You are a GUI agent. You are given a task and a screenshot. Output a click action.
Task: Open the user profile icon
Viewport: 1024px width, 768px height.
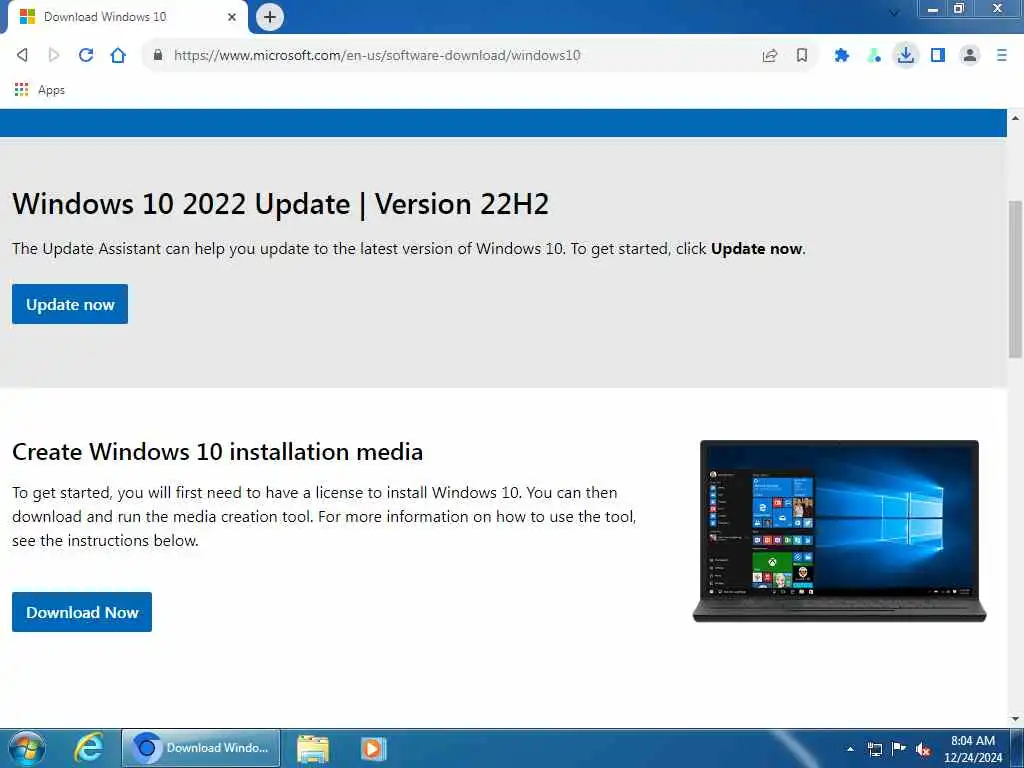pos(970,56)
